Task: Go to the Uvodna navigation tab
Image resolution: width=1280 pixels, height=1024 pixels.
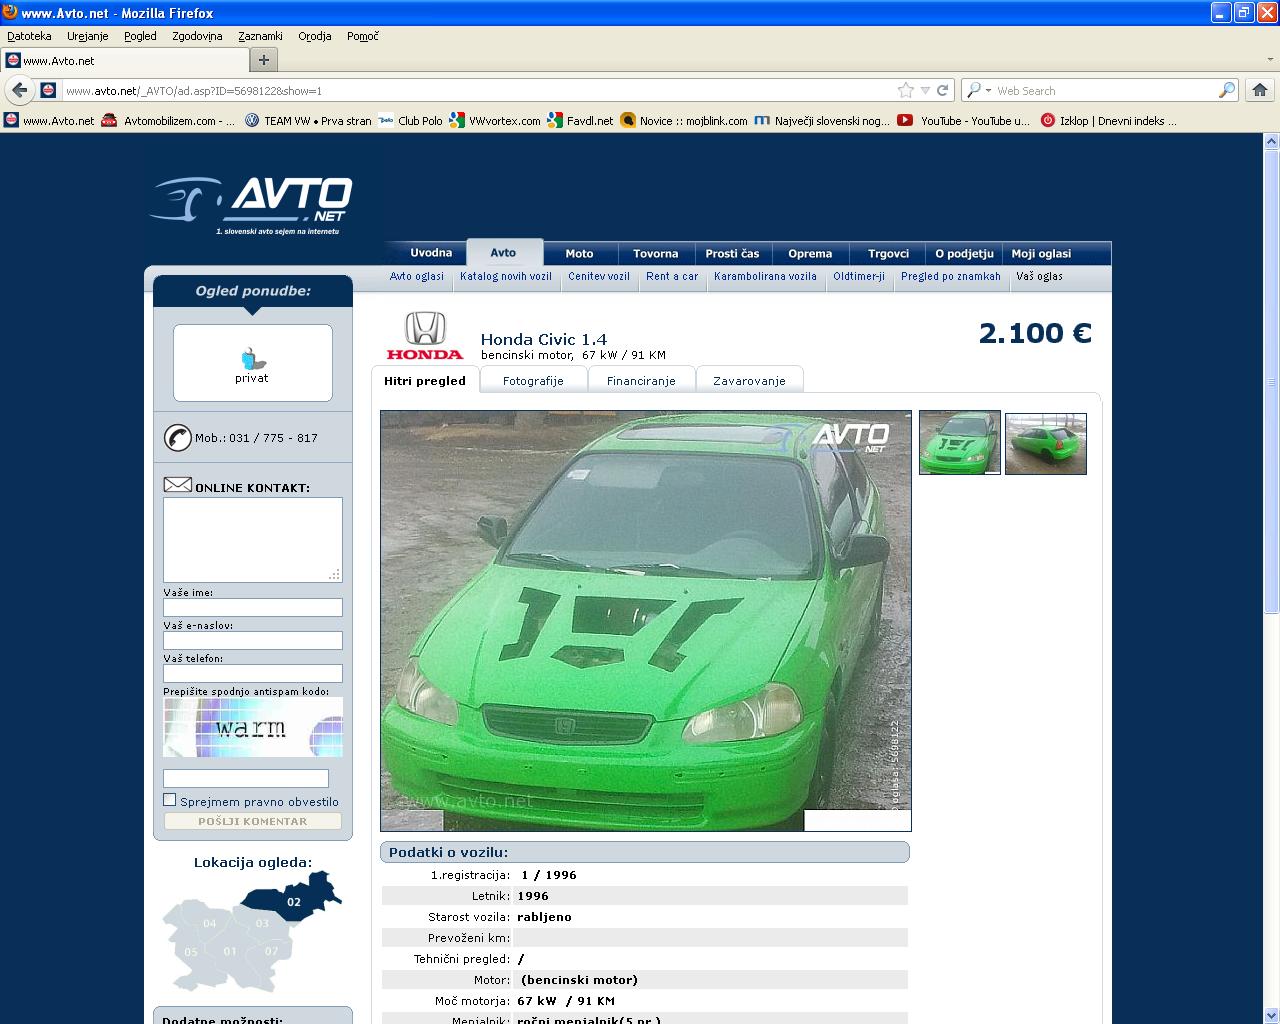Action: click(x=431, y=253)
